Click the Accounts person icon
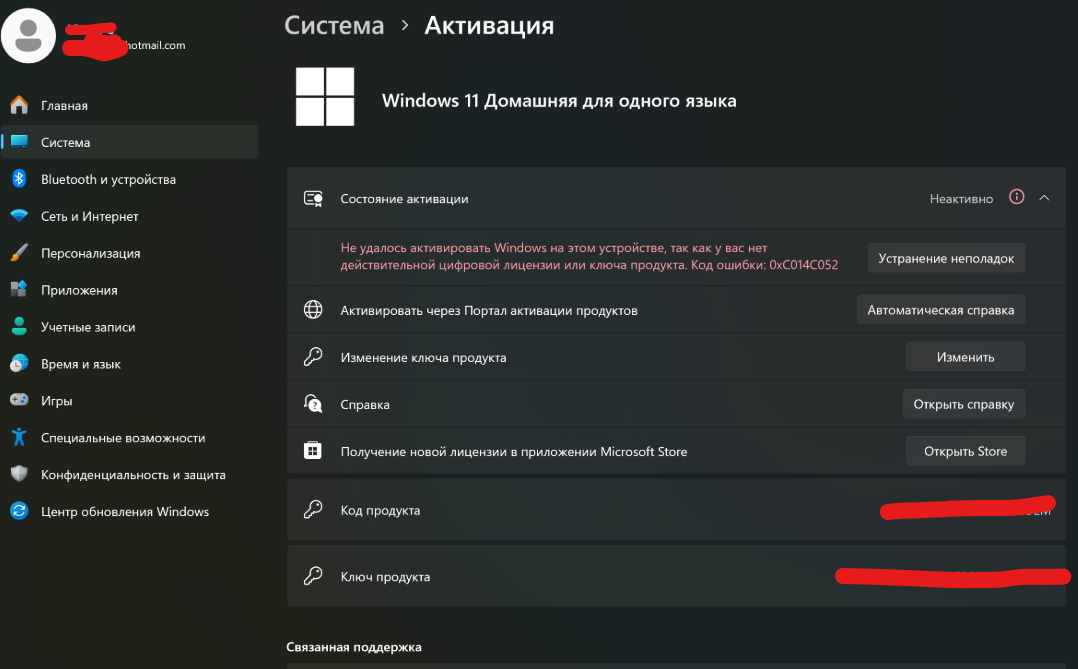Viewport: 1078px width, 669px height. click(19, 327)
